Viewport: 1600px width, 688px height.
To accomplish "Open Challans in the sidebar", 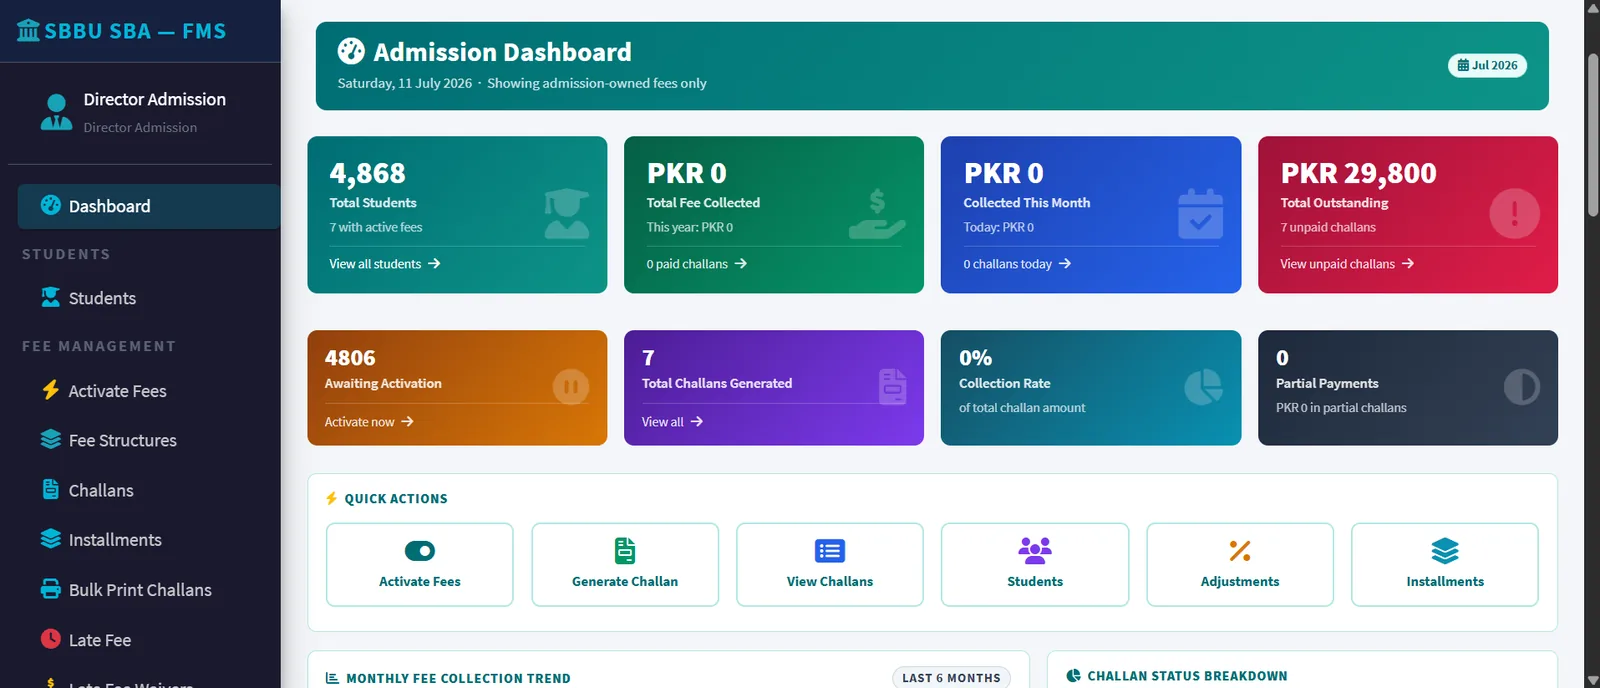I will (148, 490).
